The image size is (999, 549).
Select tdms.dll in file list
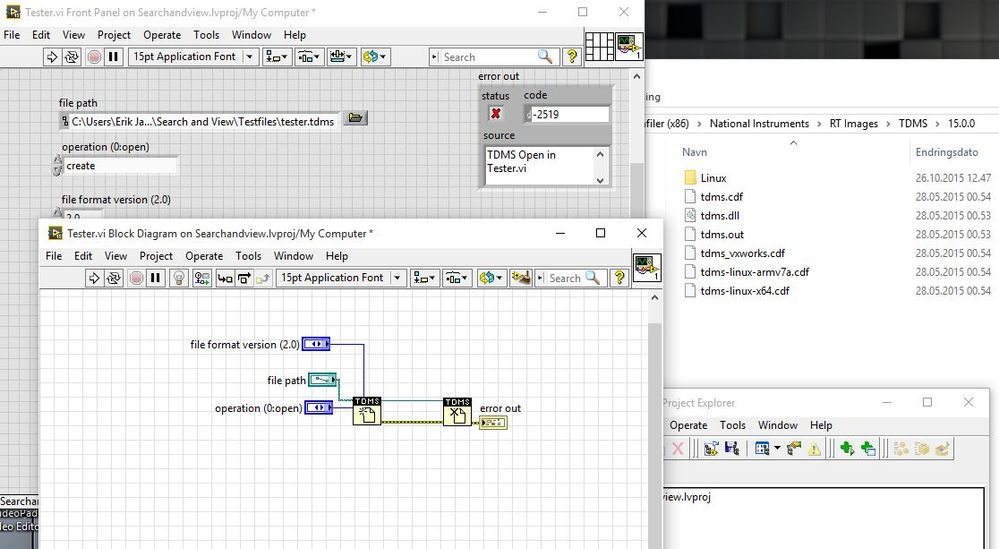[x=720, y=215]
